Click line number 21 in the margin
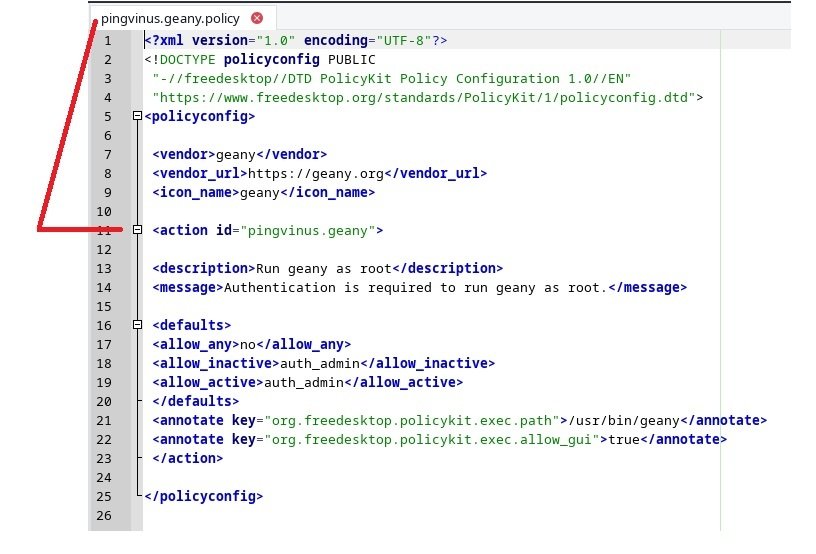 coord(104,420)
